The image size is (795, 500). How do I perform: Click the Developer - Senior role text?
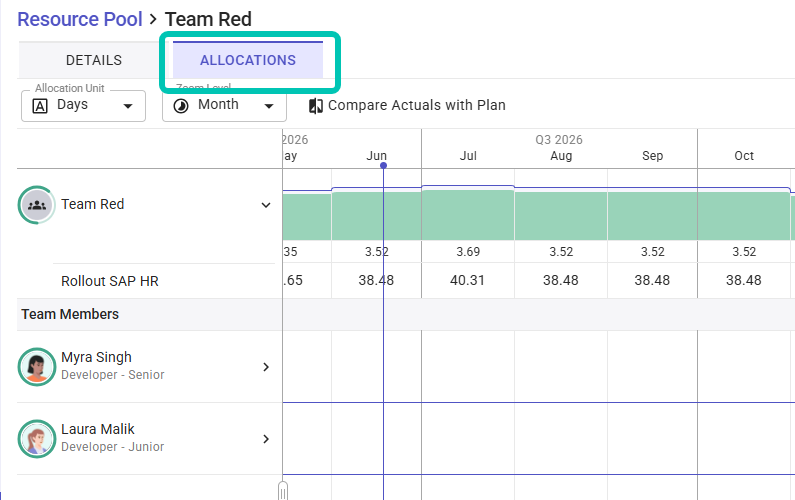[x=113, y=375]
